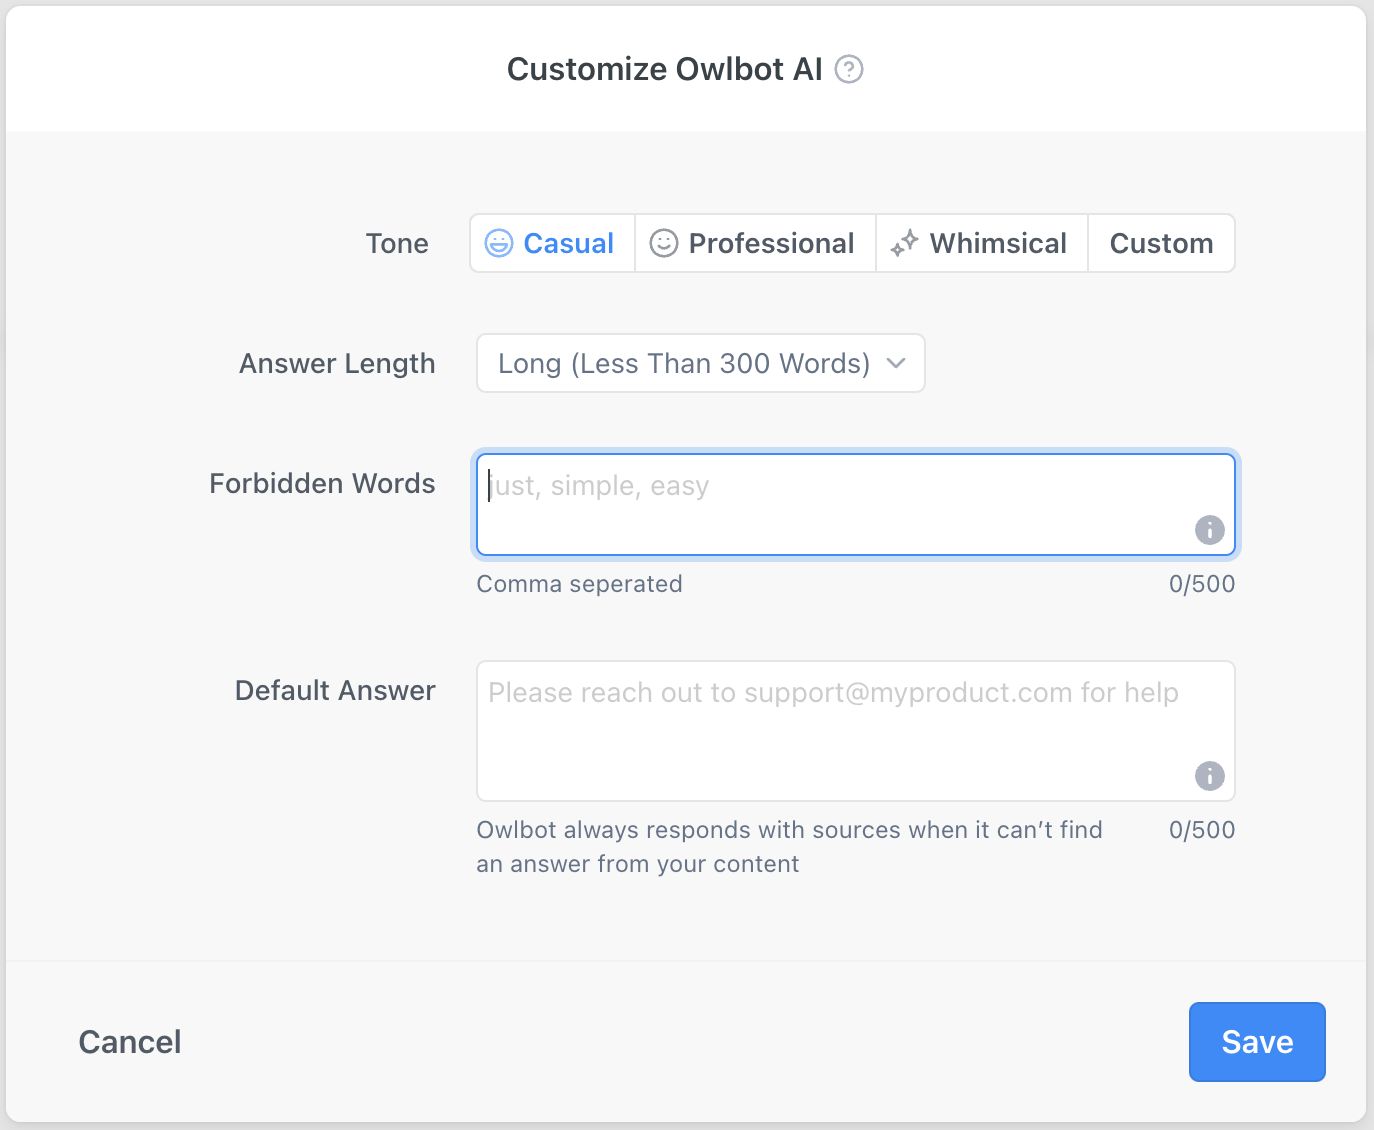Expand the chevron arrow beside Long answer length
Screen dimensions: 1374x1130
click(x=896, y=363)
